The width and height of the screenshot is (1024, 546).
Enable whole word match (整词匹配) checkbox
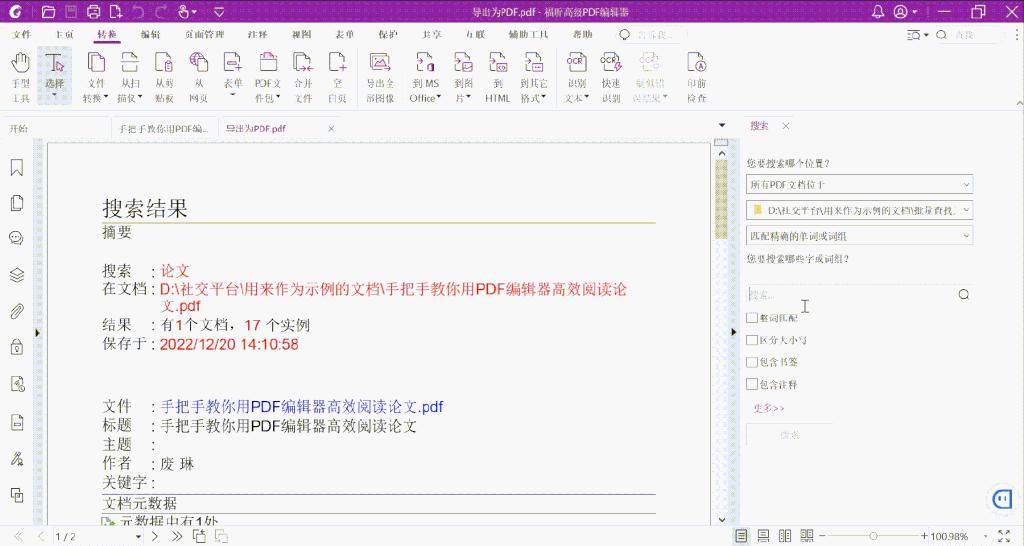pyautogui.click(x=752, y=317)
